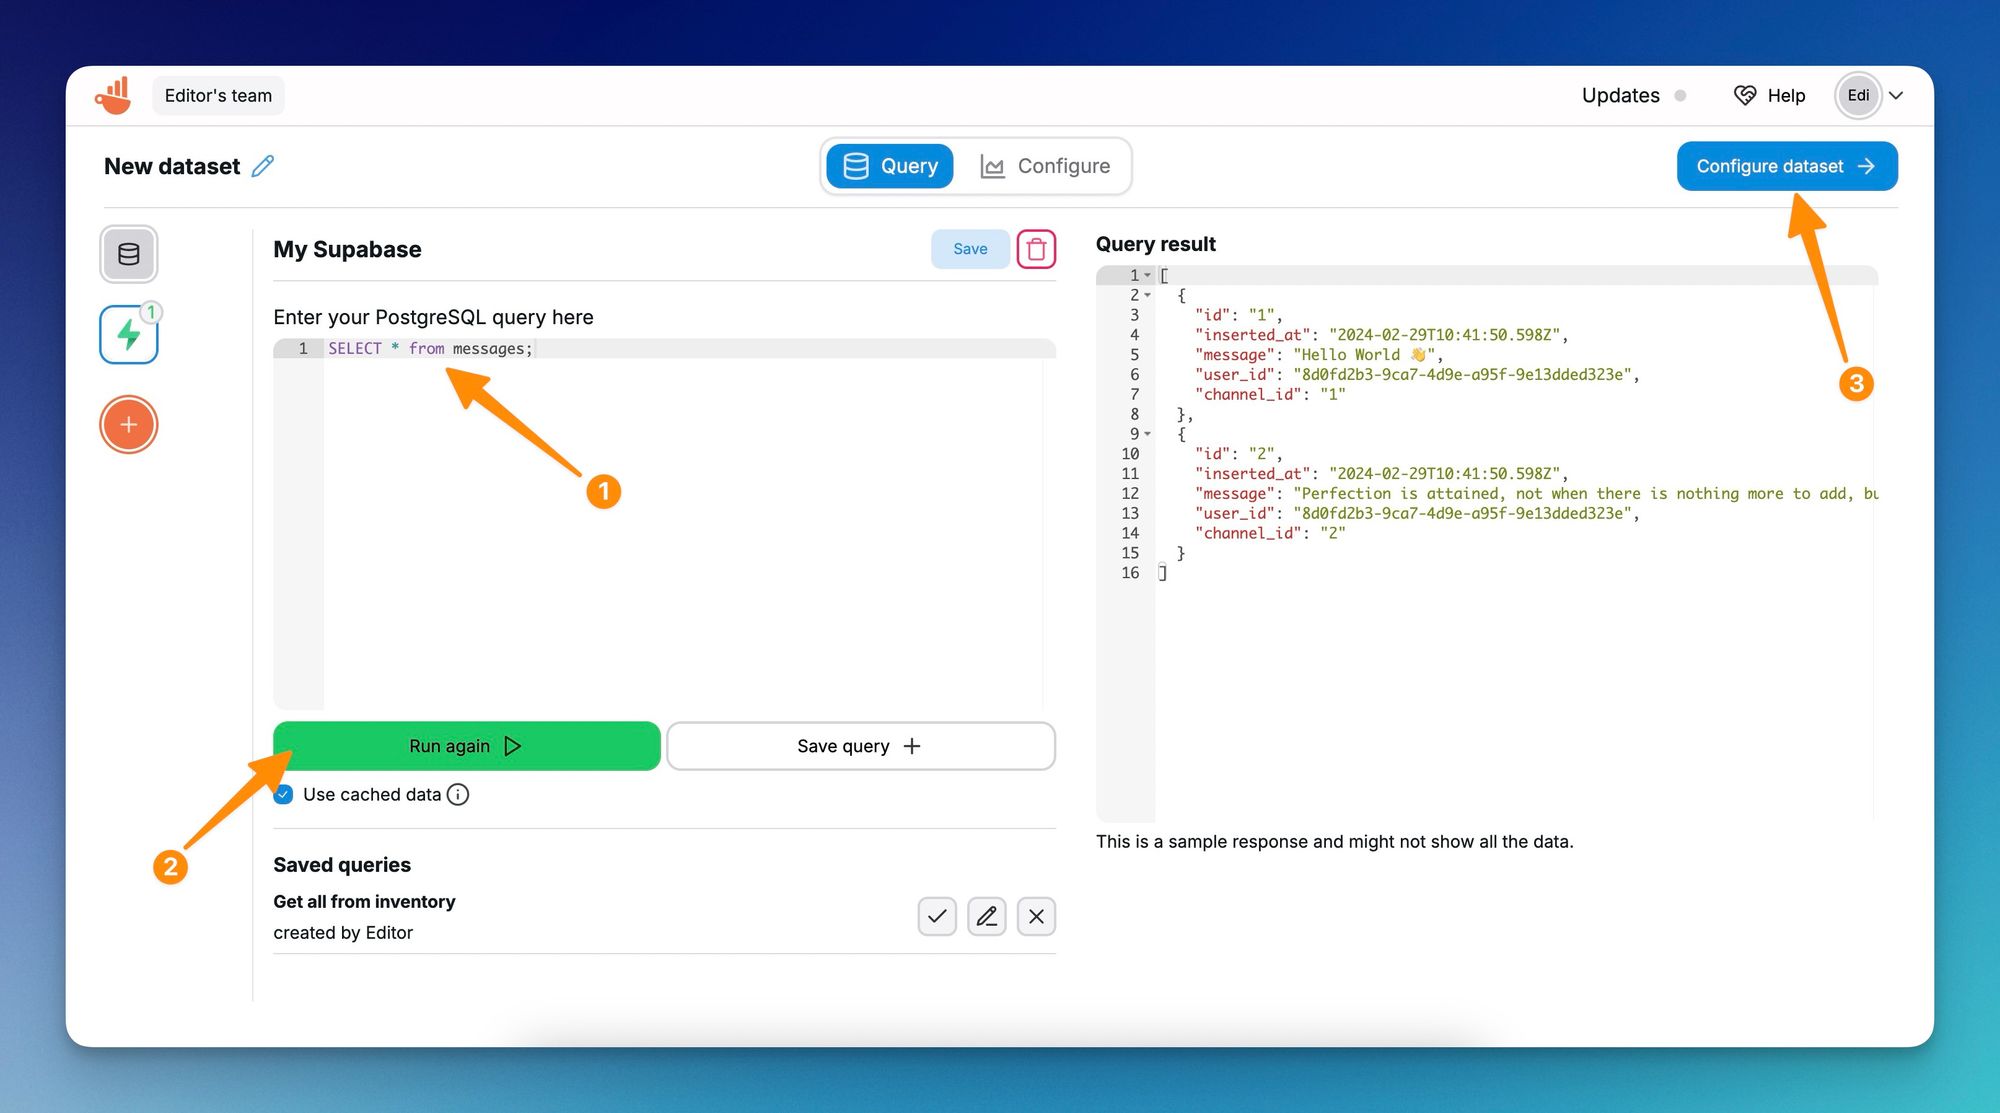2000x1113 pixels.
Task: Switch to the Configure tab
Action: (x=1046, y=166)
